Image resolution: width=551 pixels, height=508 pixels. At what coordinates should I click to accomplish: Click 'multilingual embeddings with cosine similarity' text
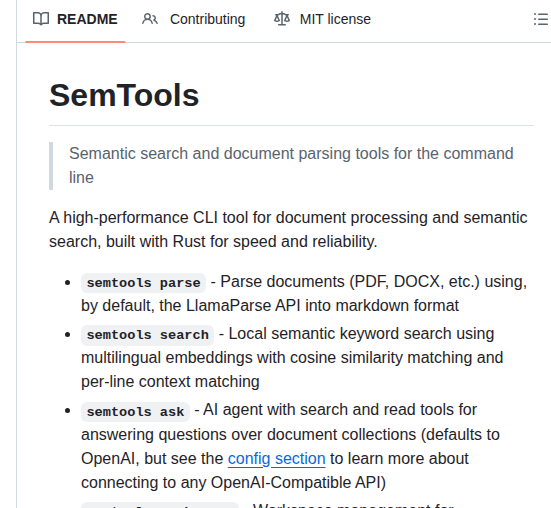(242, 358)
